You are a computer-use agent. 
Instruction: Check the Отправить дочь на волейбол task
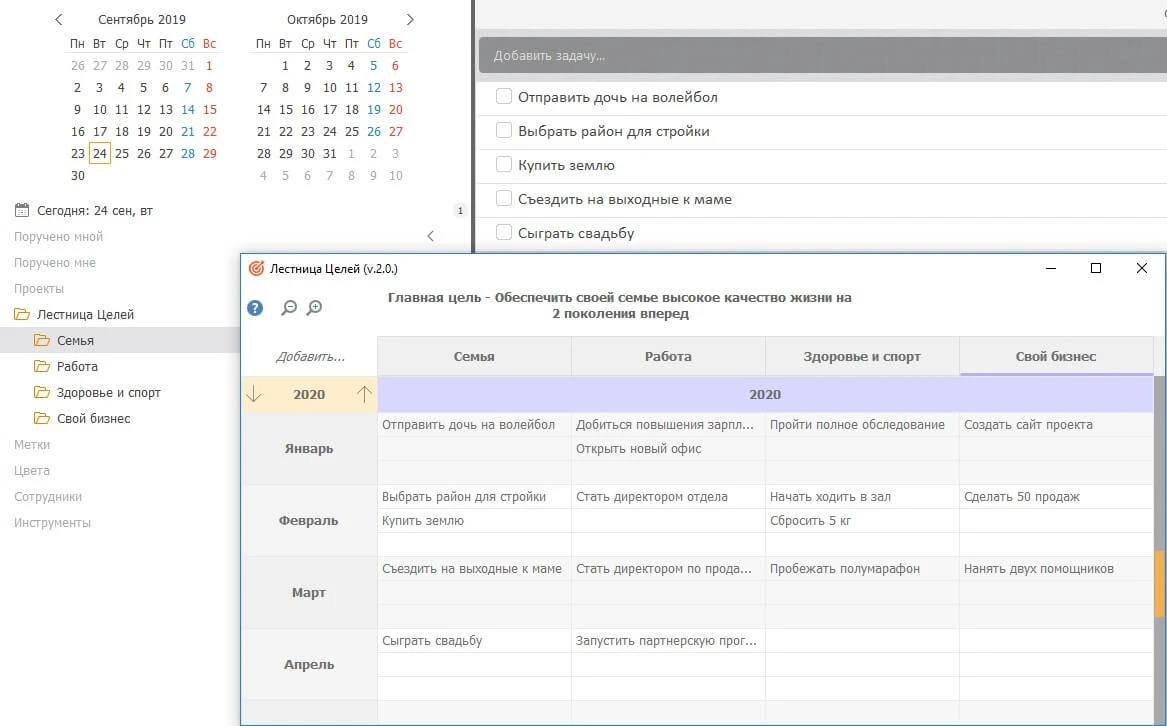tap(504, 97)
